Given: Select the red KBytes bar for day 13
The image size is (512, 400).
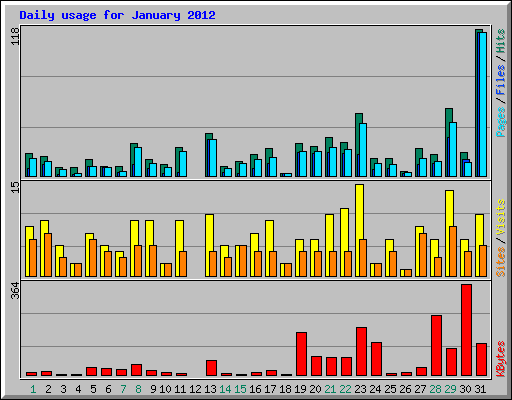Looking at the screenshot, I should pos(211,368).
